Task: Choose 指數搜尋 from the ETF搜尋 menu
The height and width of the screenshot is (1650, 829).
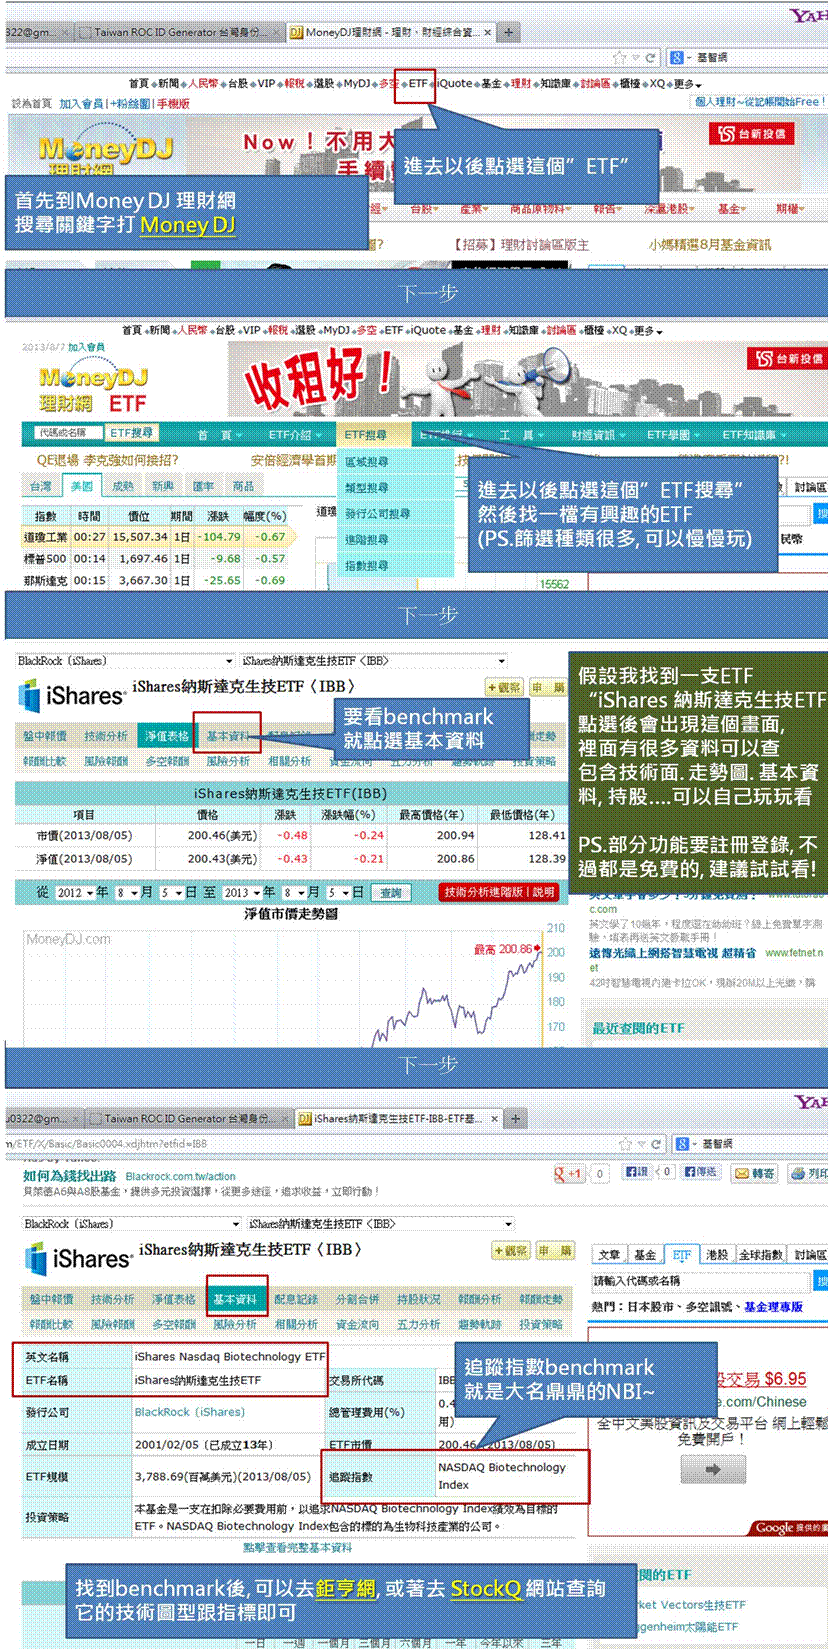Action: click(x=367, y=566)
